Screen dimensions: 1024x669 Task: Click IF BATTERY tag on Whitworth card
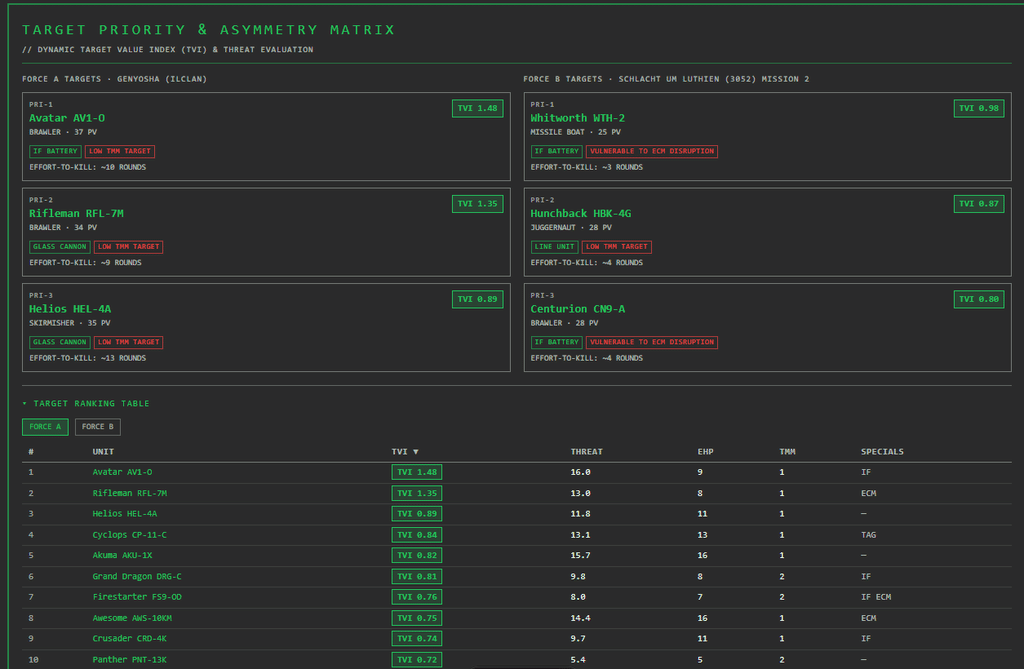(x=556, y=151)
